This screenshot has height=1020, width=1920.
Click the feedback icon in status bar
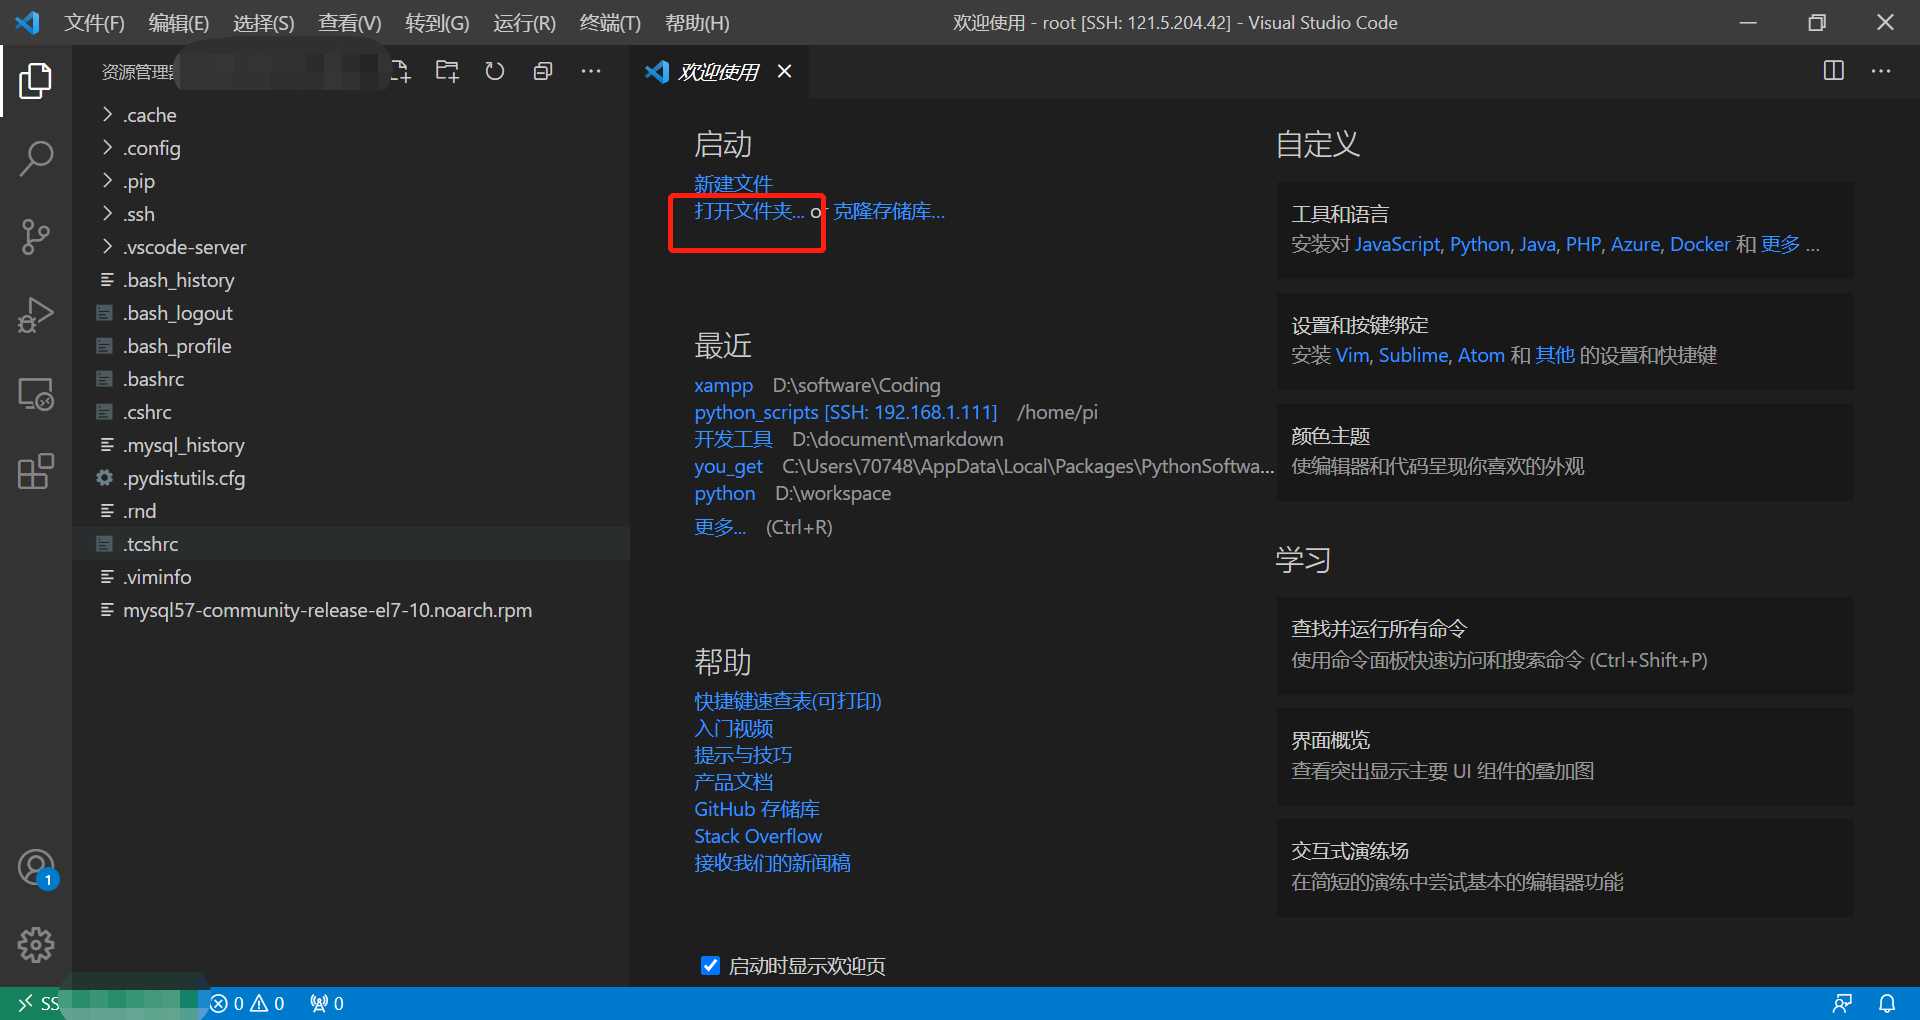(1842, 1003)
